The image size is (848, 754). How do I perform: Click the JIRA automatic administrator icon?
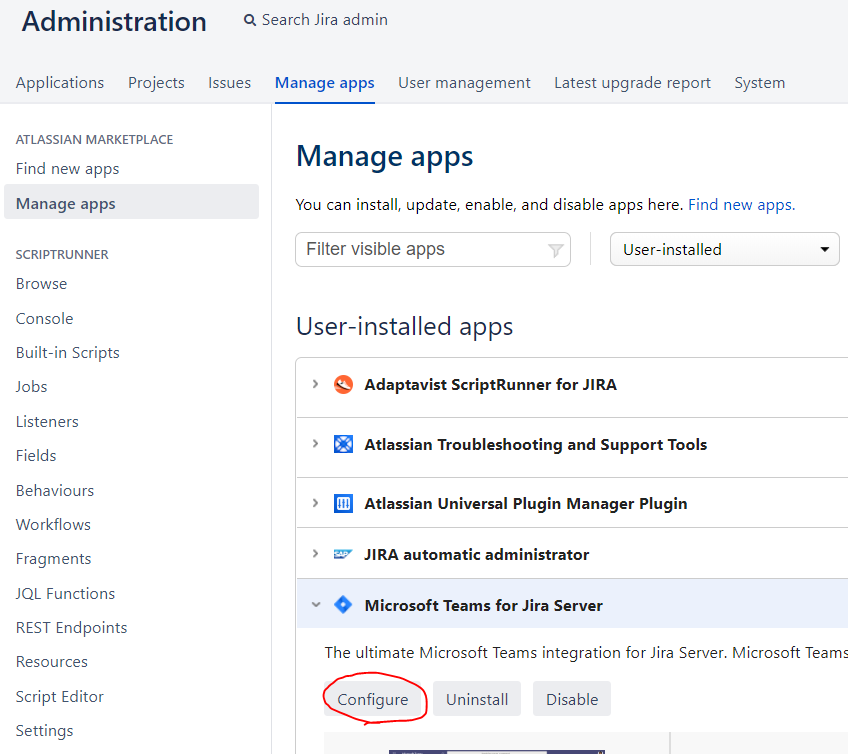pyautogui.click(x=343, y=554)
